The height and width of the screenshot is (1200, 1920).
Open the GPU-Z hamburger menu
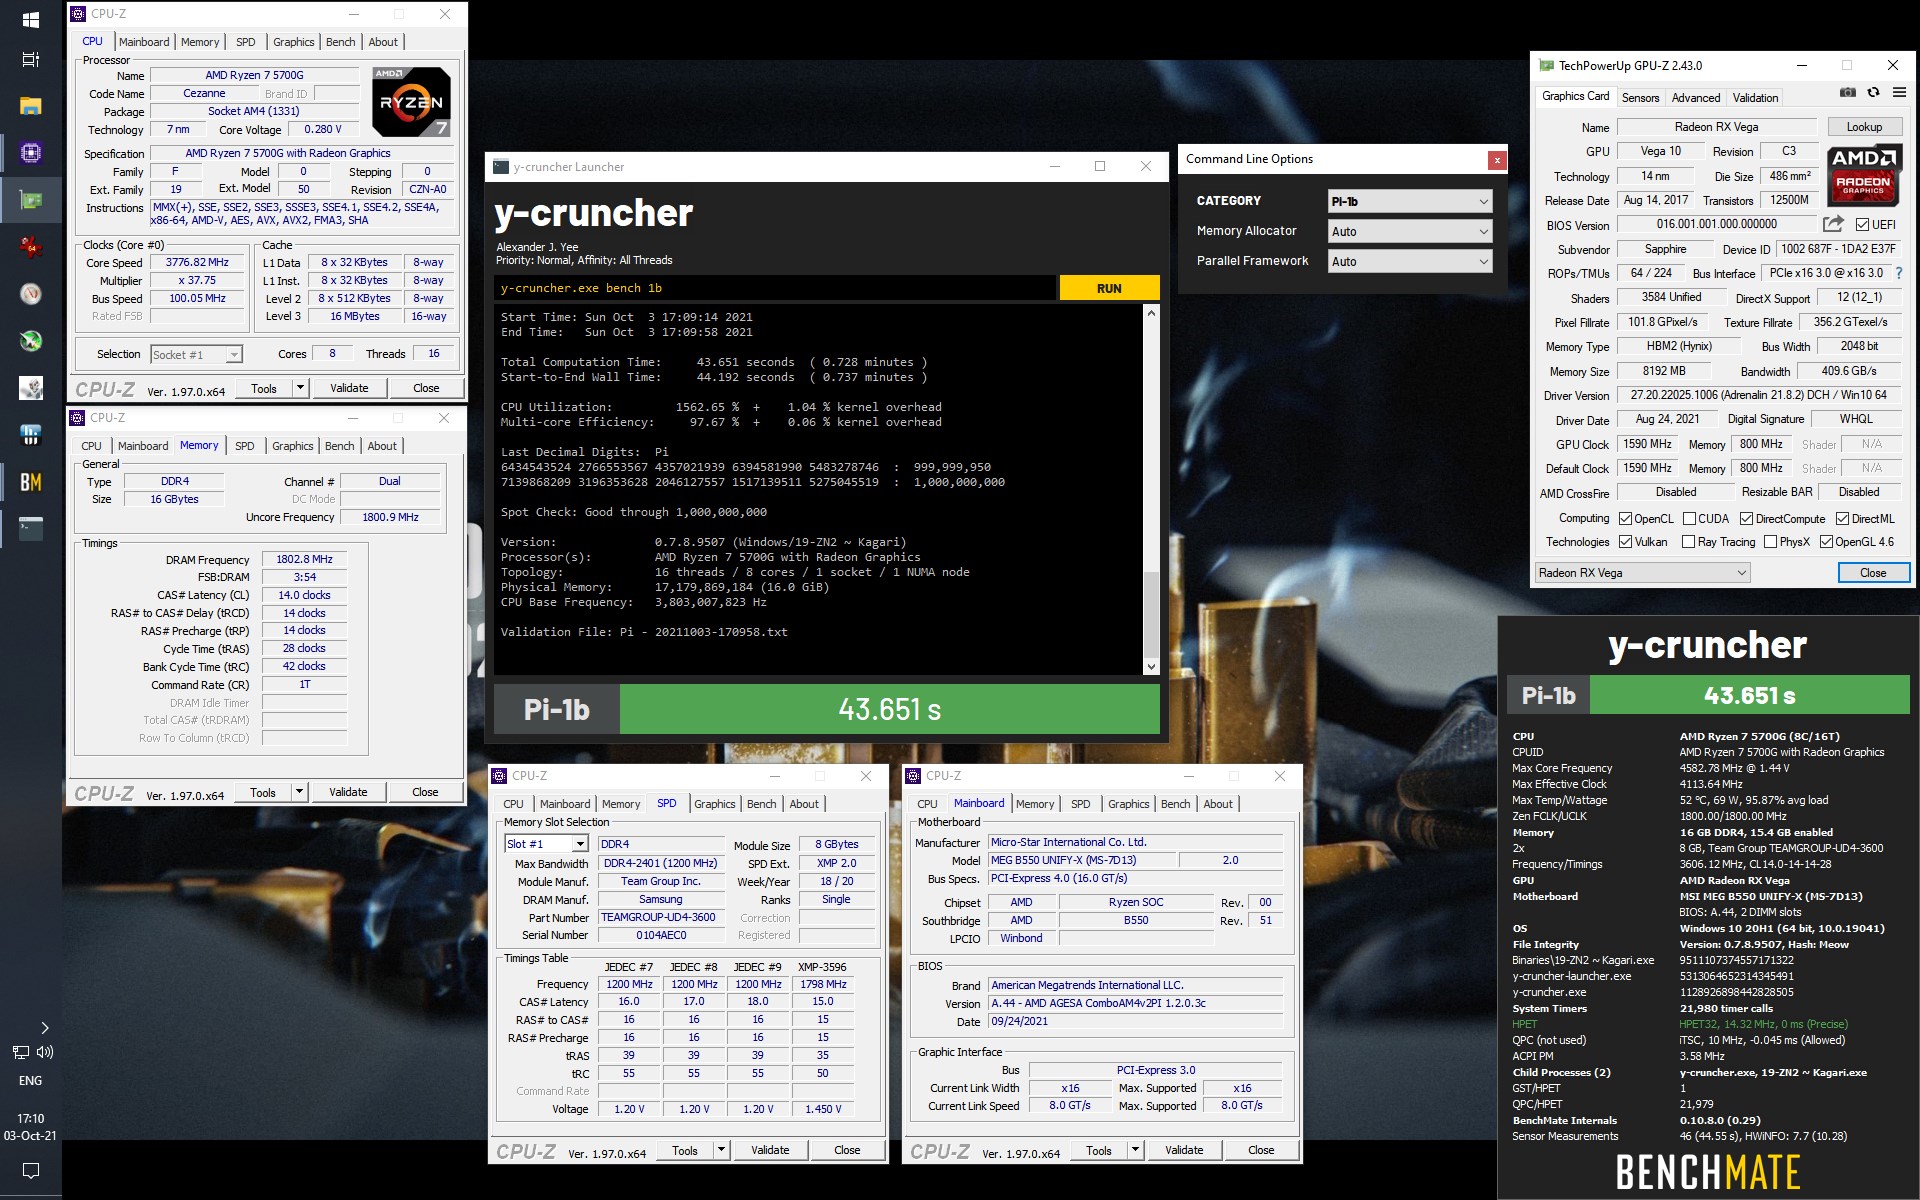[x=1899, y=93]
